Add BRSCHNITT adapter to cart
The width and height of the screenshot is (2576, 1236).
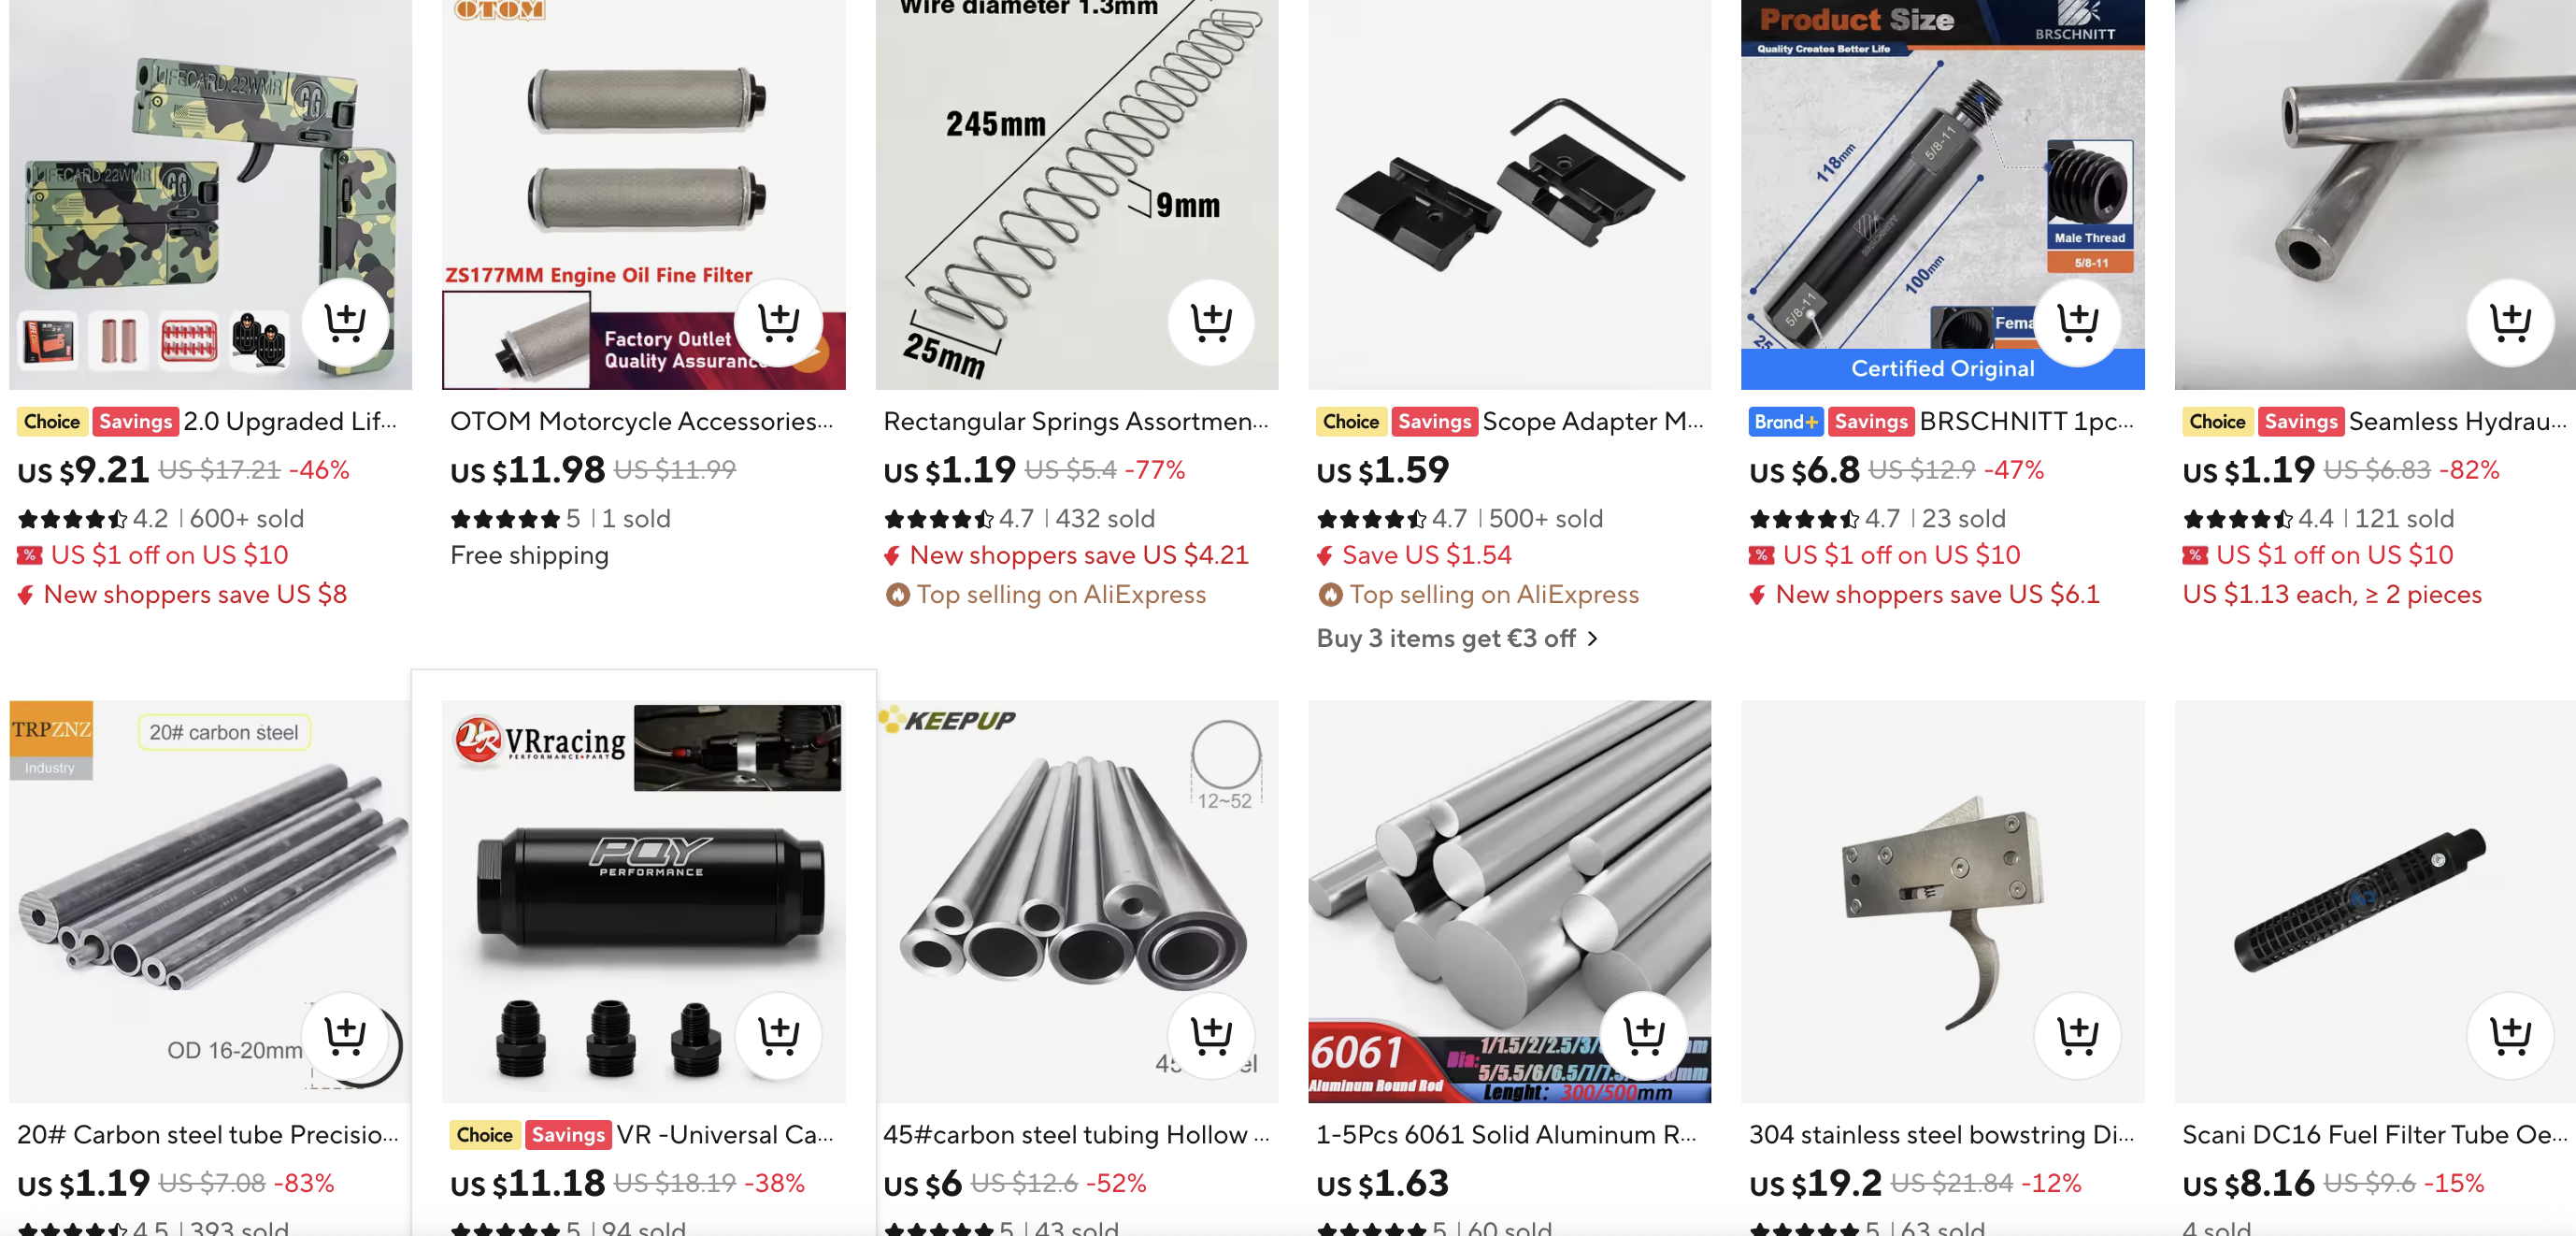tap(2077, 322)
